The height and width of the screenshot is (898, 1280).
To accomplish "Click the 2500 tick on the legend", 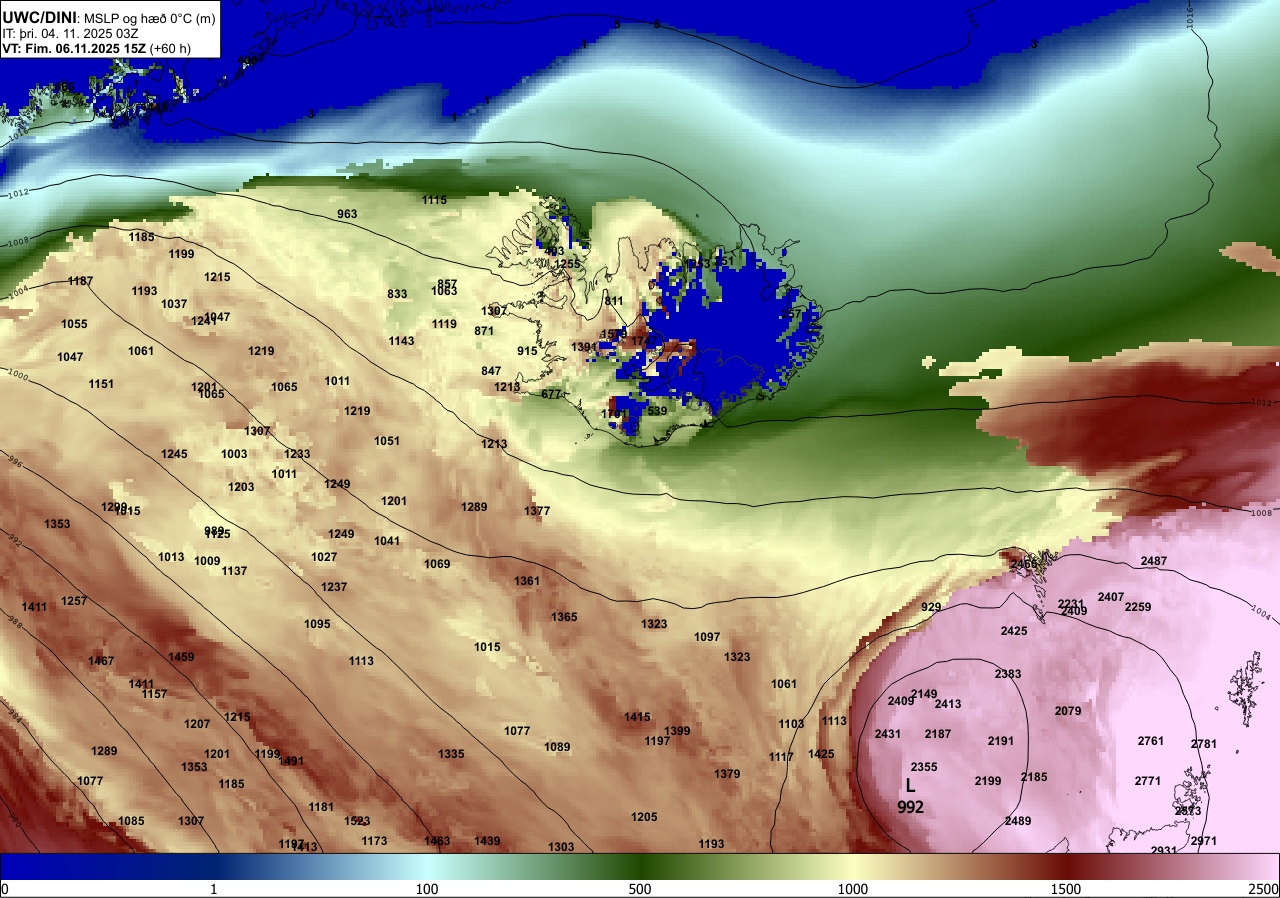I will tap(1265, 889).
